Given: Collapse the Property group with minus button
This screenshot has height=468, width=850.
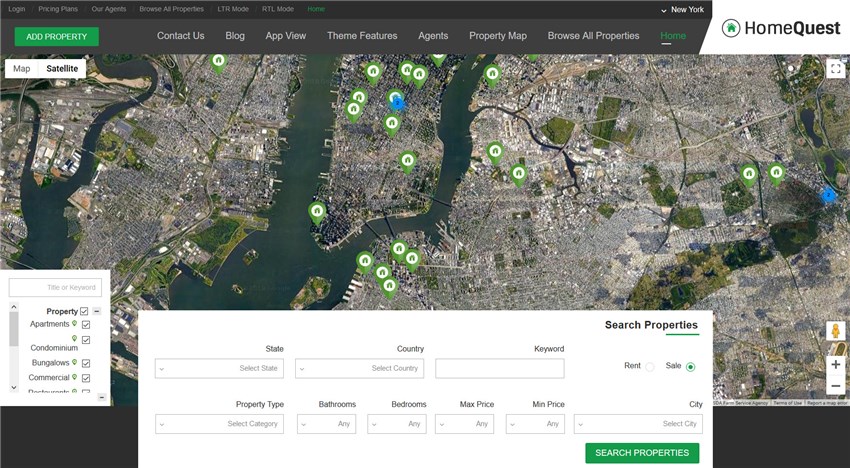Looking at the screenshot, I should click(x=96, y=311).
